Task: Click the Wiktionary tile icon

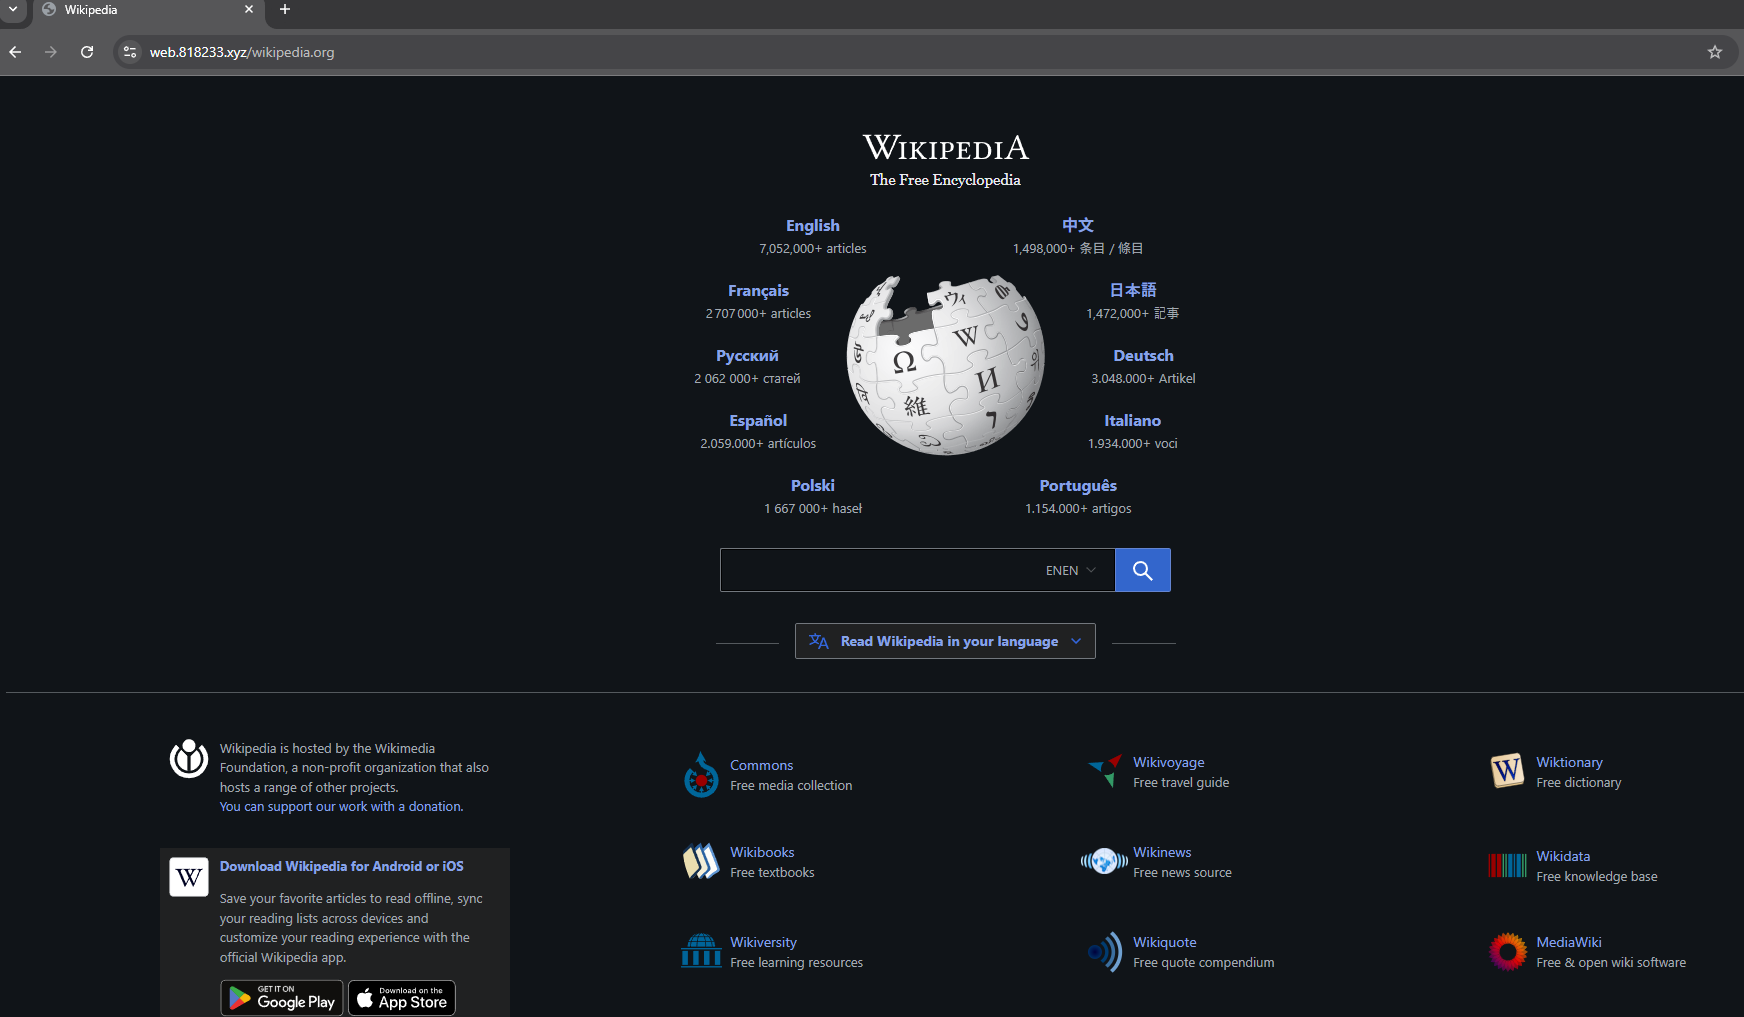Action: tap(1507, 771)
